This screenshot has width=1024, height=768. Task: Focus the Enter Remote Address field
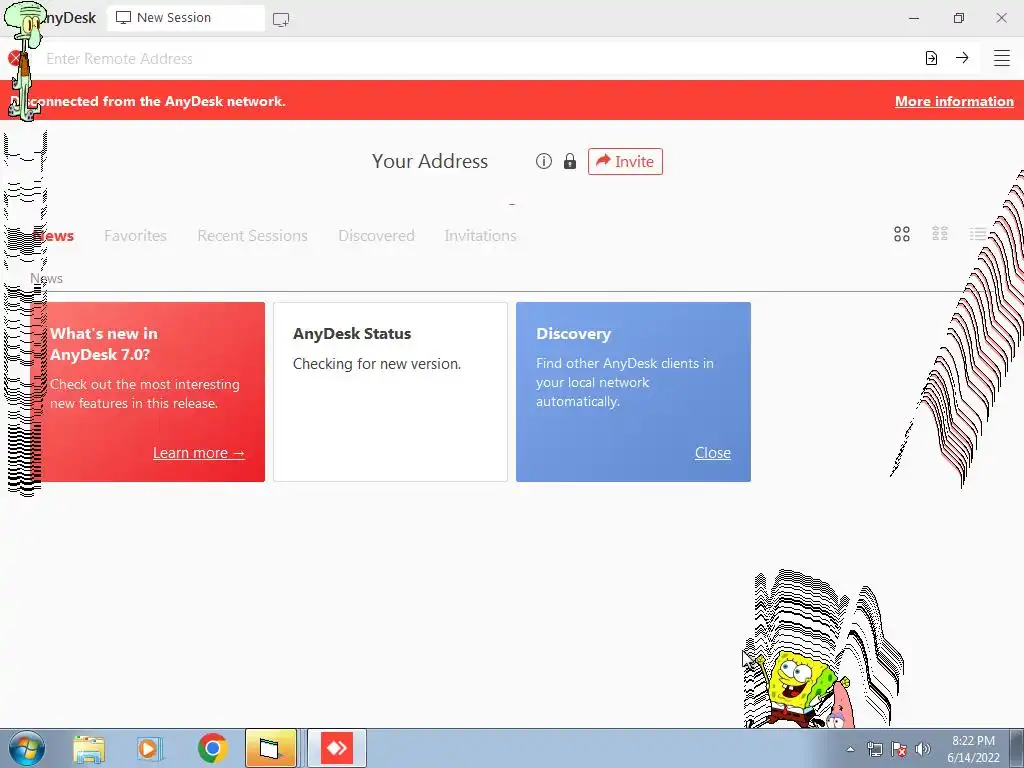[477, 59]
